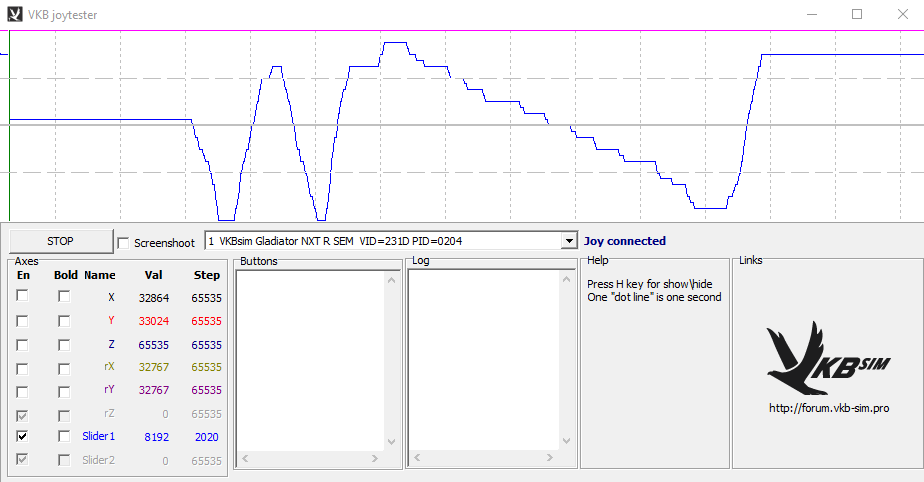Open the joystick device dropdown
Image resolution: width=924 pixels, height=482 pixels.
(x=569, y=241)
